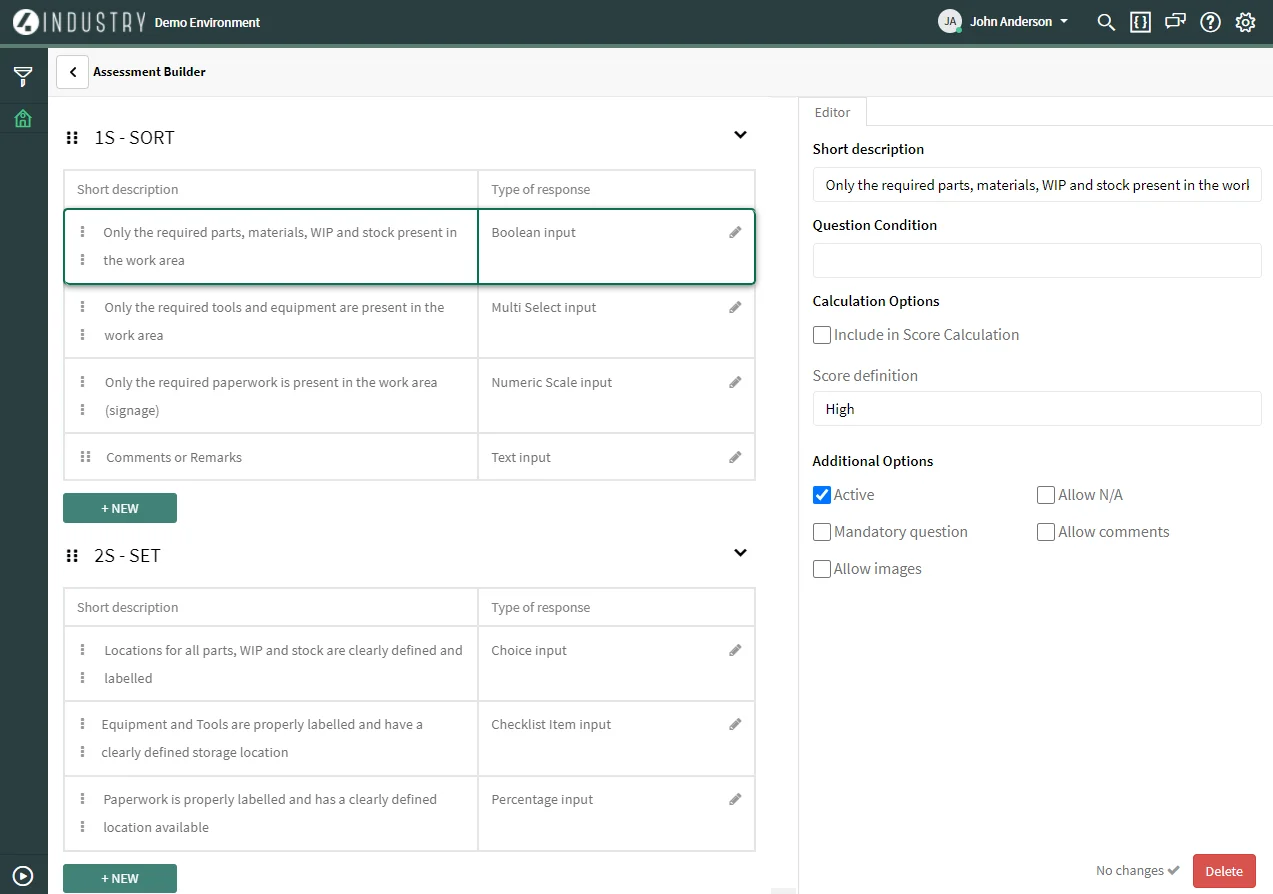This screenshot has height=894, width=1273.
Task: Open the chat messages icon
Action: [x=1175, y=22]
